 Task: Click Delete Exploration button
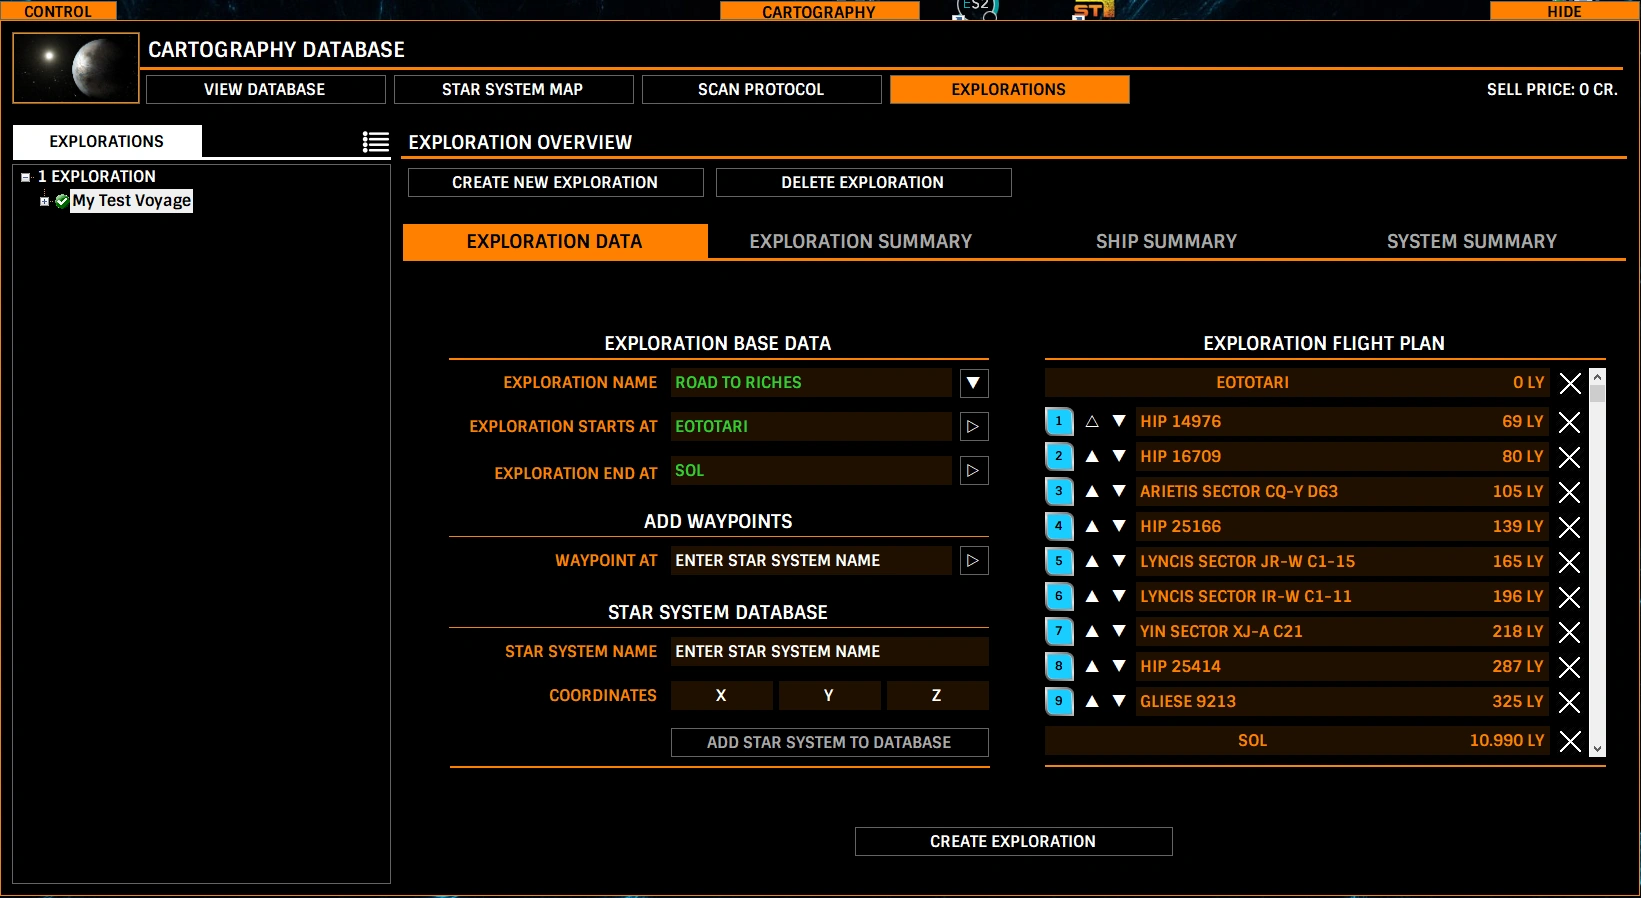[x=863, y=182]
